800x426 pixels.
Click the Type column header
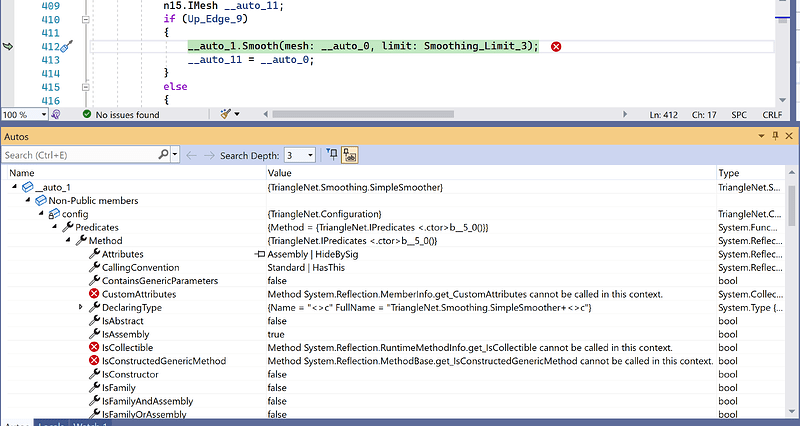(729, 173)
